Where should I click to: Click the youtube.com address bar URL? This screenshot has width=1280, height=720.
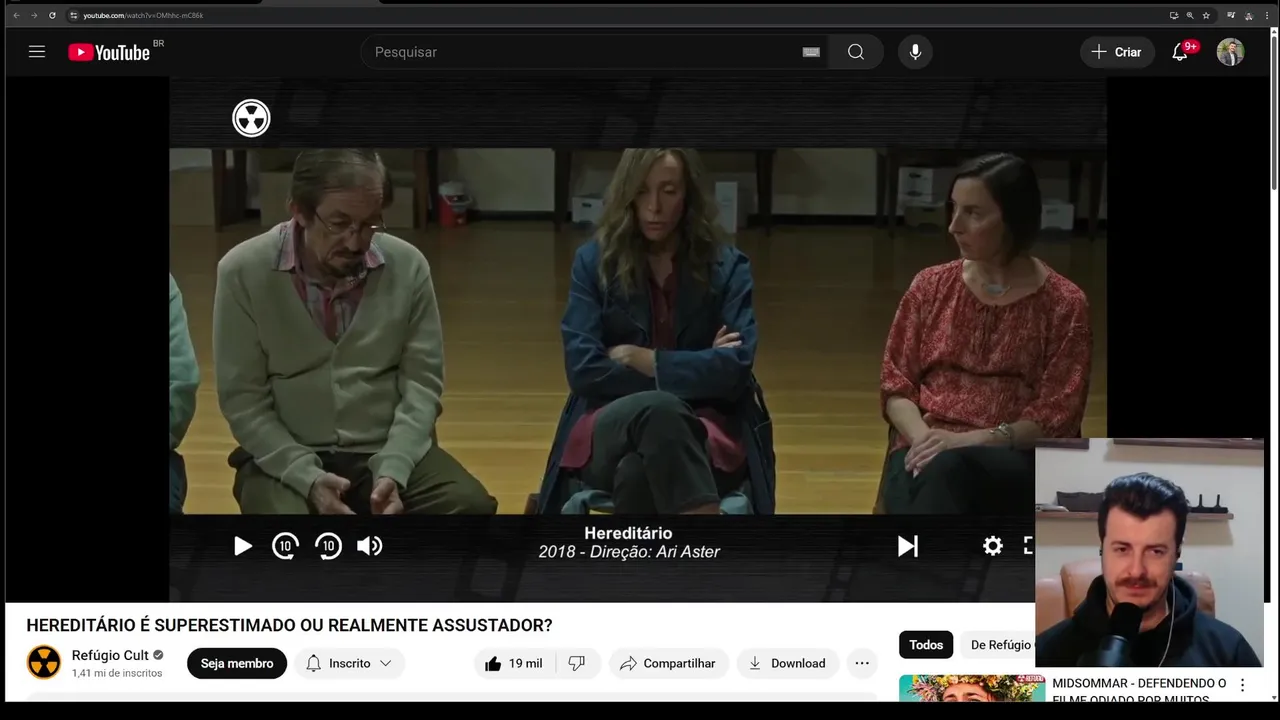pos(143,15)
